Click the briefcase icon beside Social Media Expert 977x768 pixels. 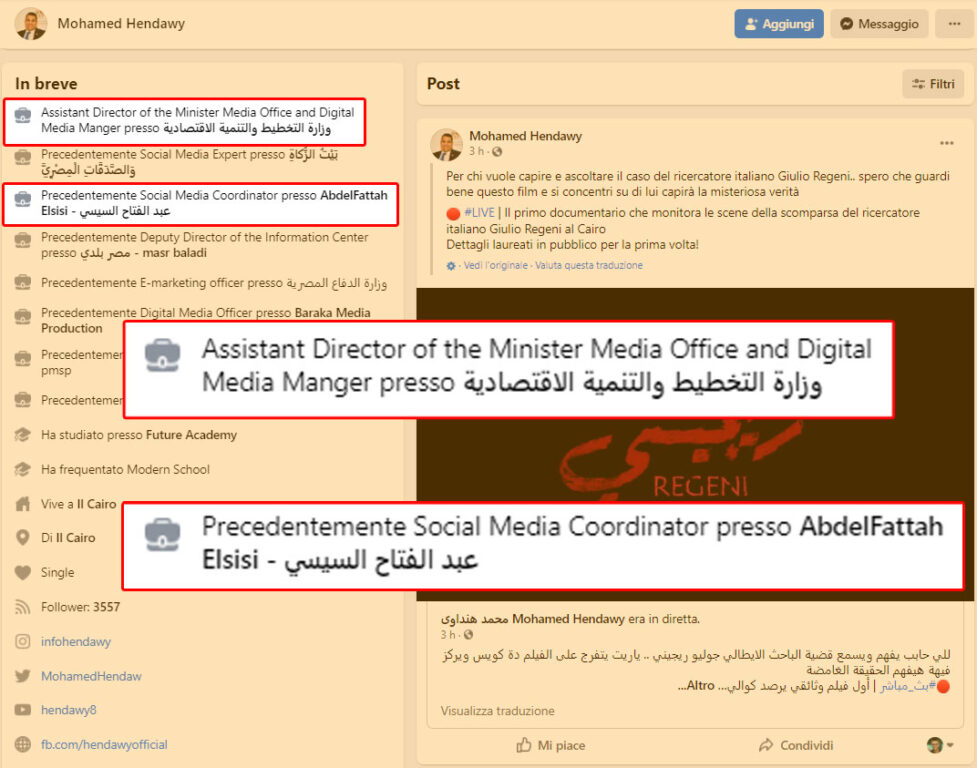[22, 156]
